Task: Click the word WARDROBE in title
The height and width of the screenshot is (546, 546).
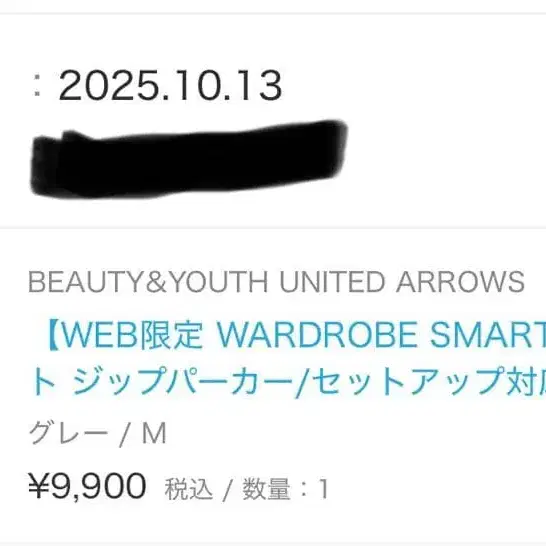Action: [x=317, y=336]
